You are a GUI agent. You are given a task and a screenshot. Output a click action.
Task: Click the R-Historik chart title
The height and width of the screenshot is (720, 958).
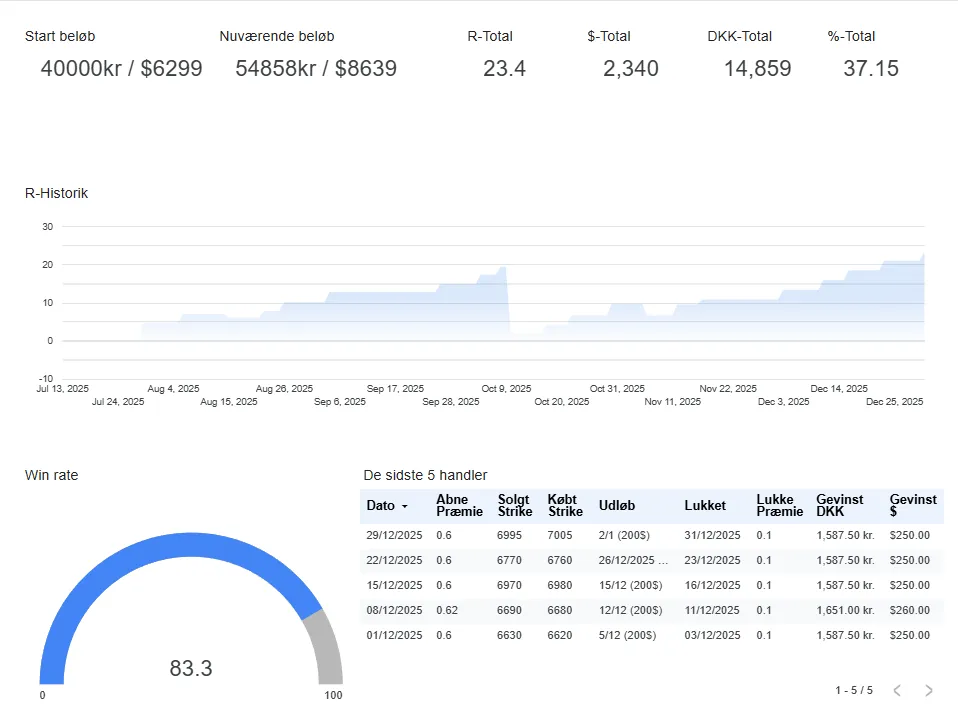pyautogui.click(x=56, y=193)
